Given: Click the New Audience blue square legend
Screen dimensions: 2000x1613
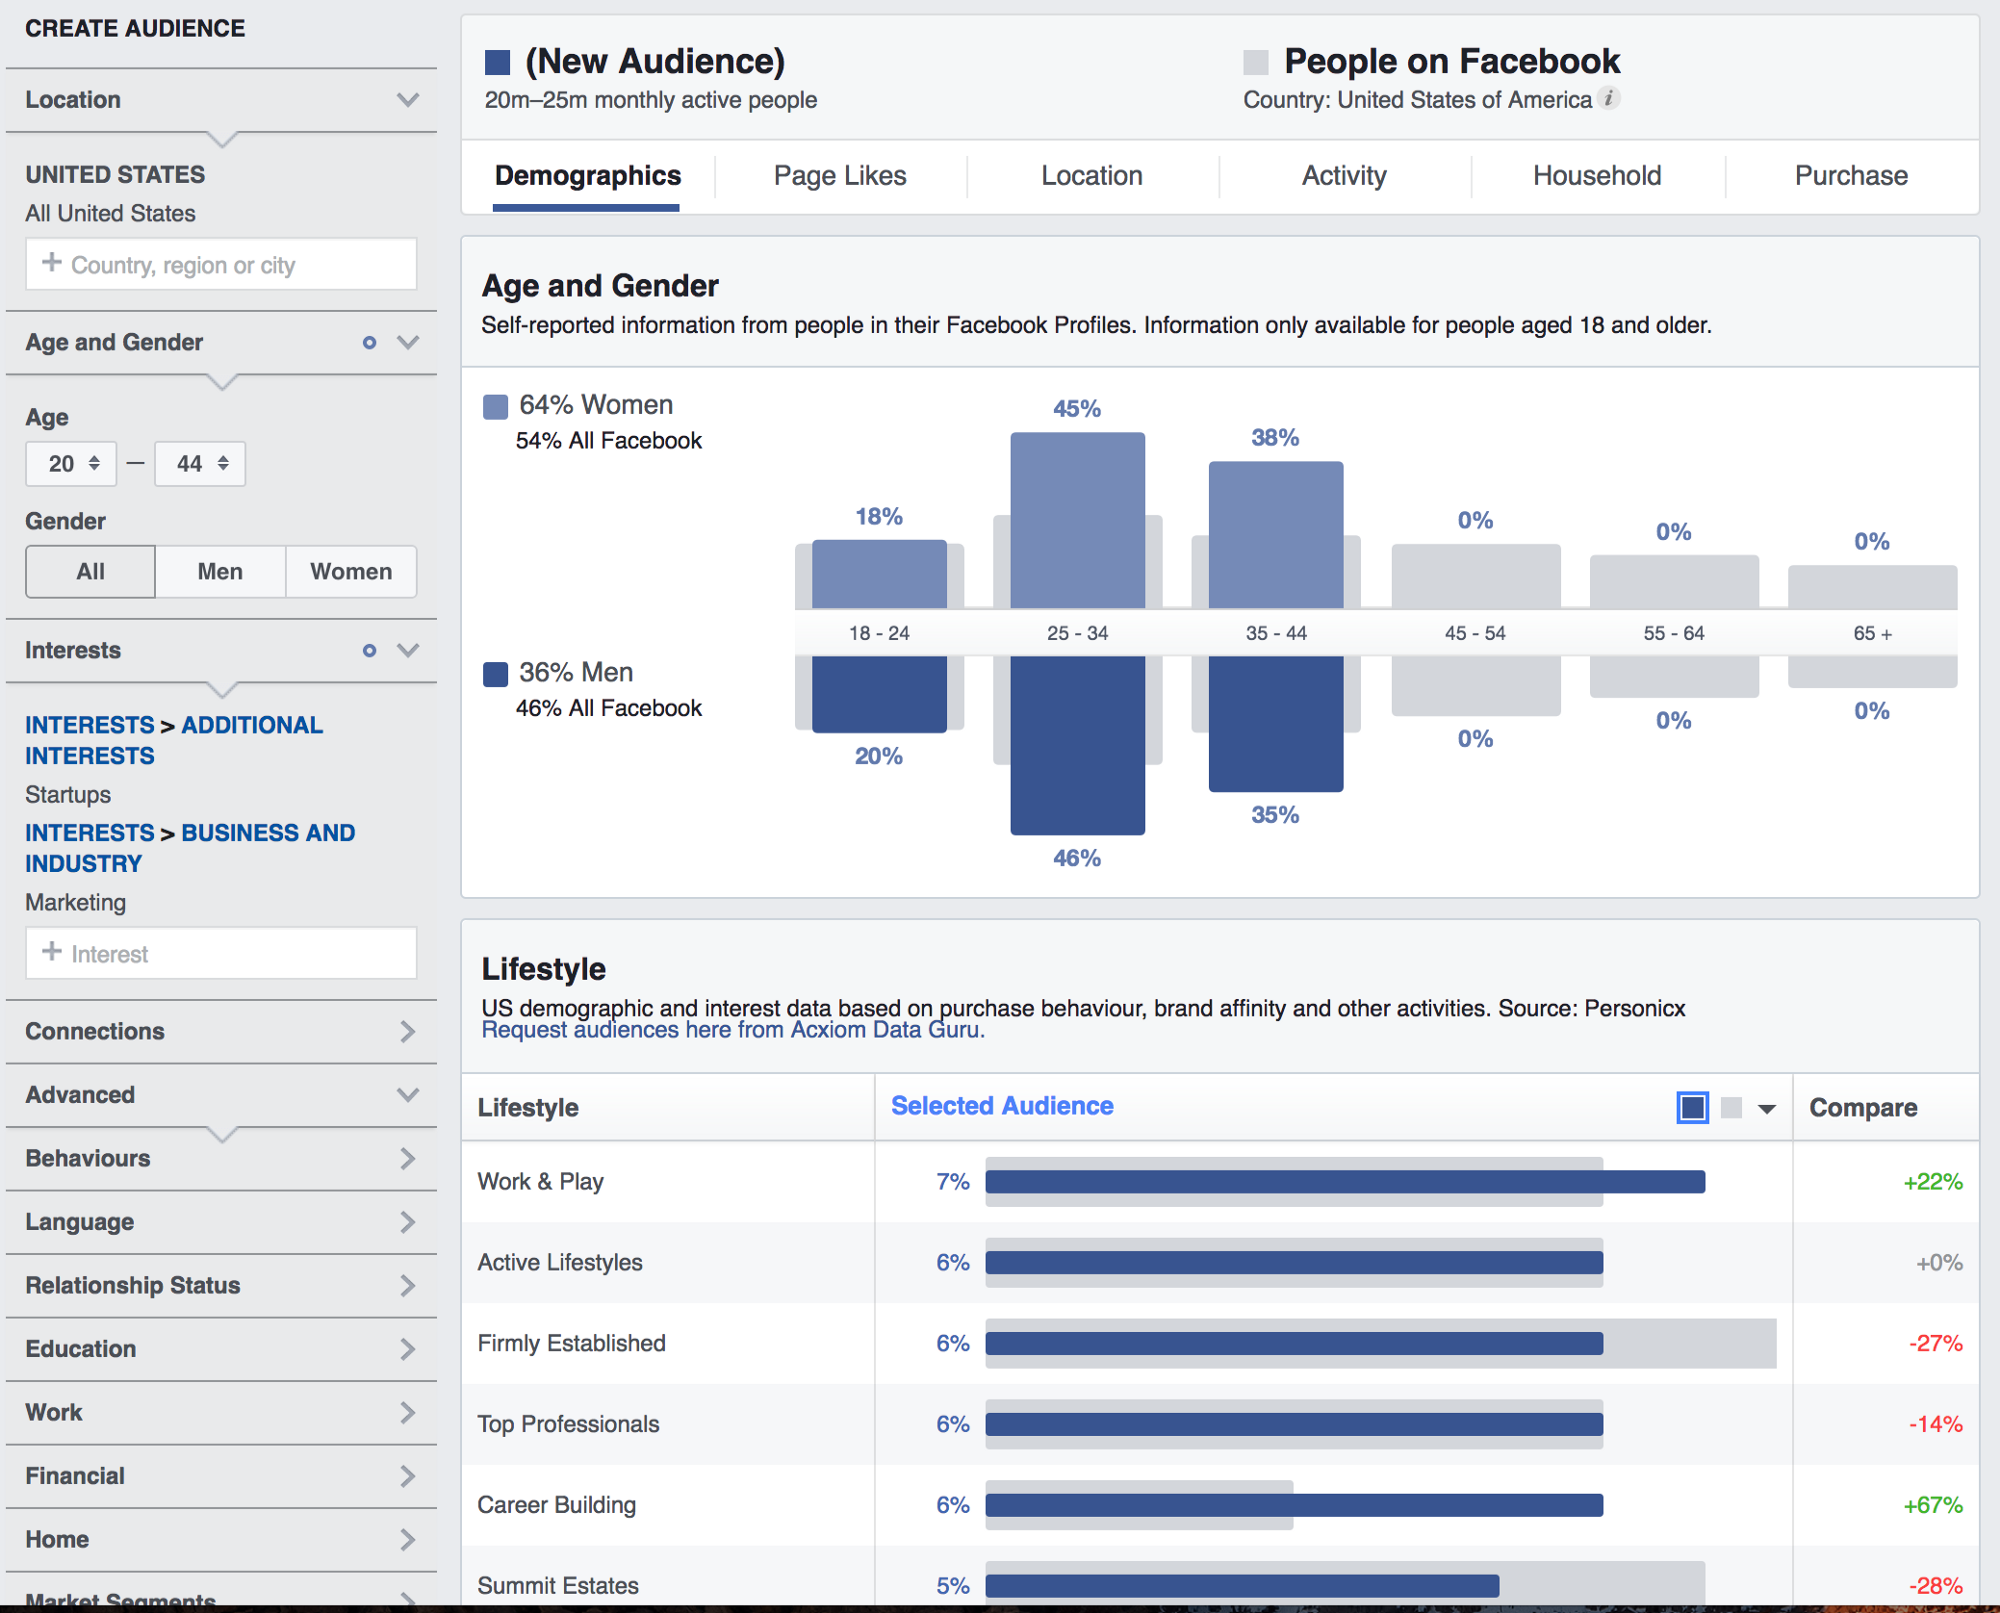Looking at the screenshot, I should pos(497,62).
